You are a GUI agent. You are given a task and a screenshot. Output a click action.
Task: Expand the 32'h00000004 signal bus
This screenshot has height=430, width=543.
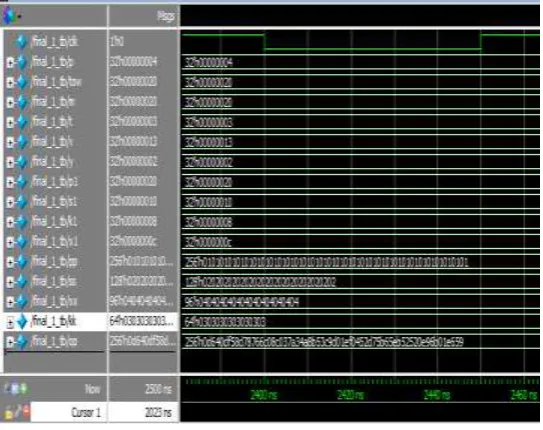pyautogui.click(x=10, y=62)
